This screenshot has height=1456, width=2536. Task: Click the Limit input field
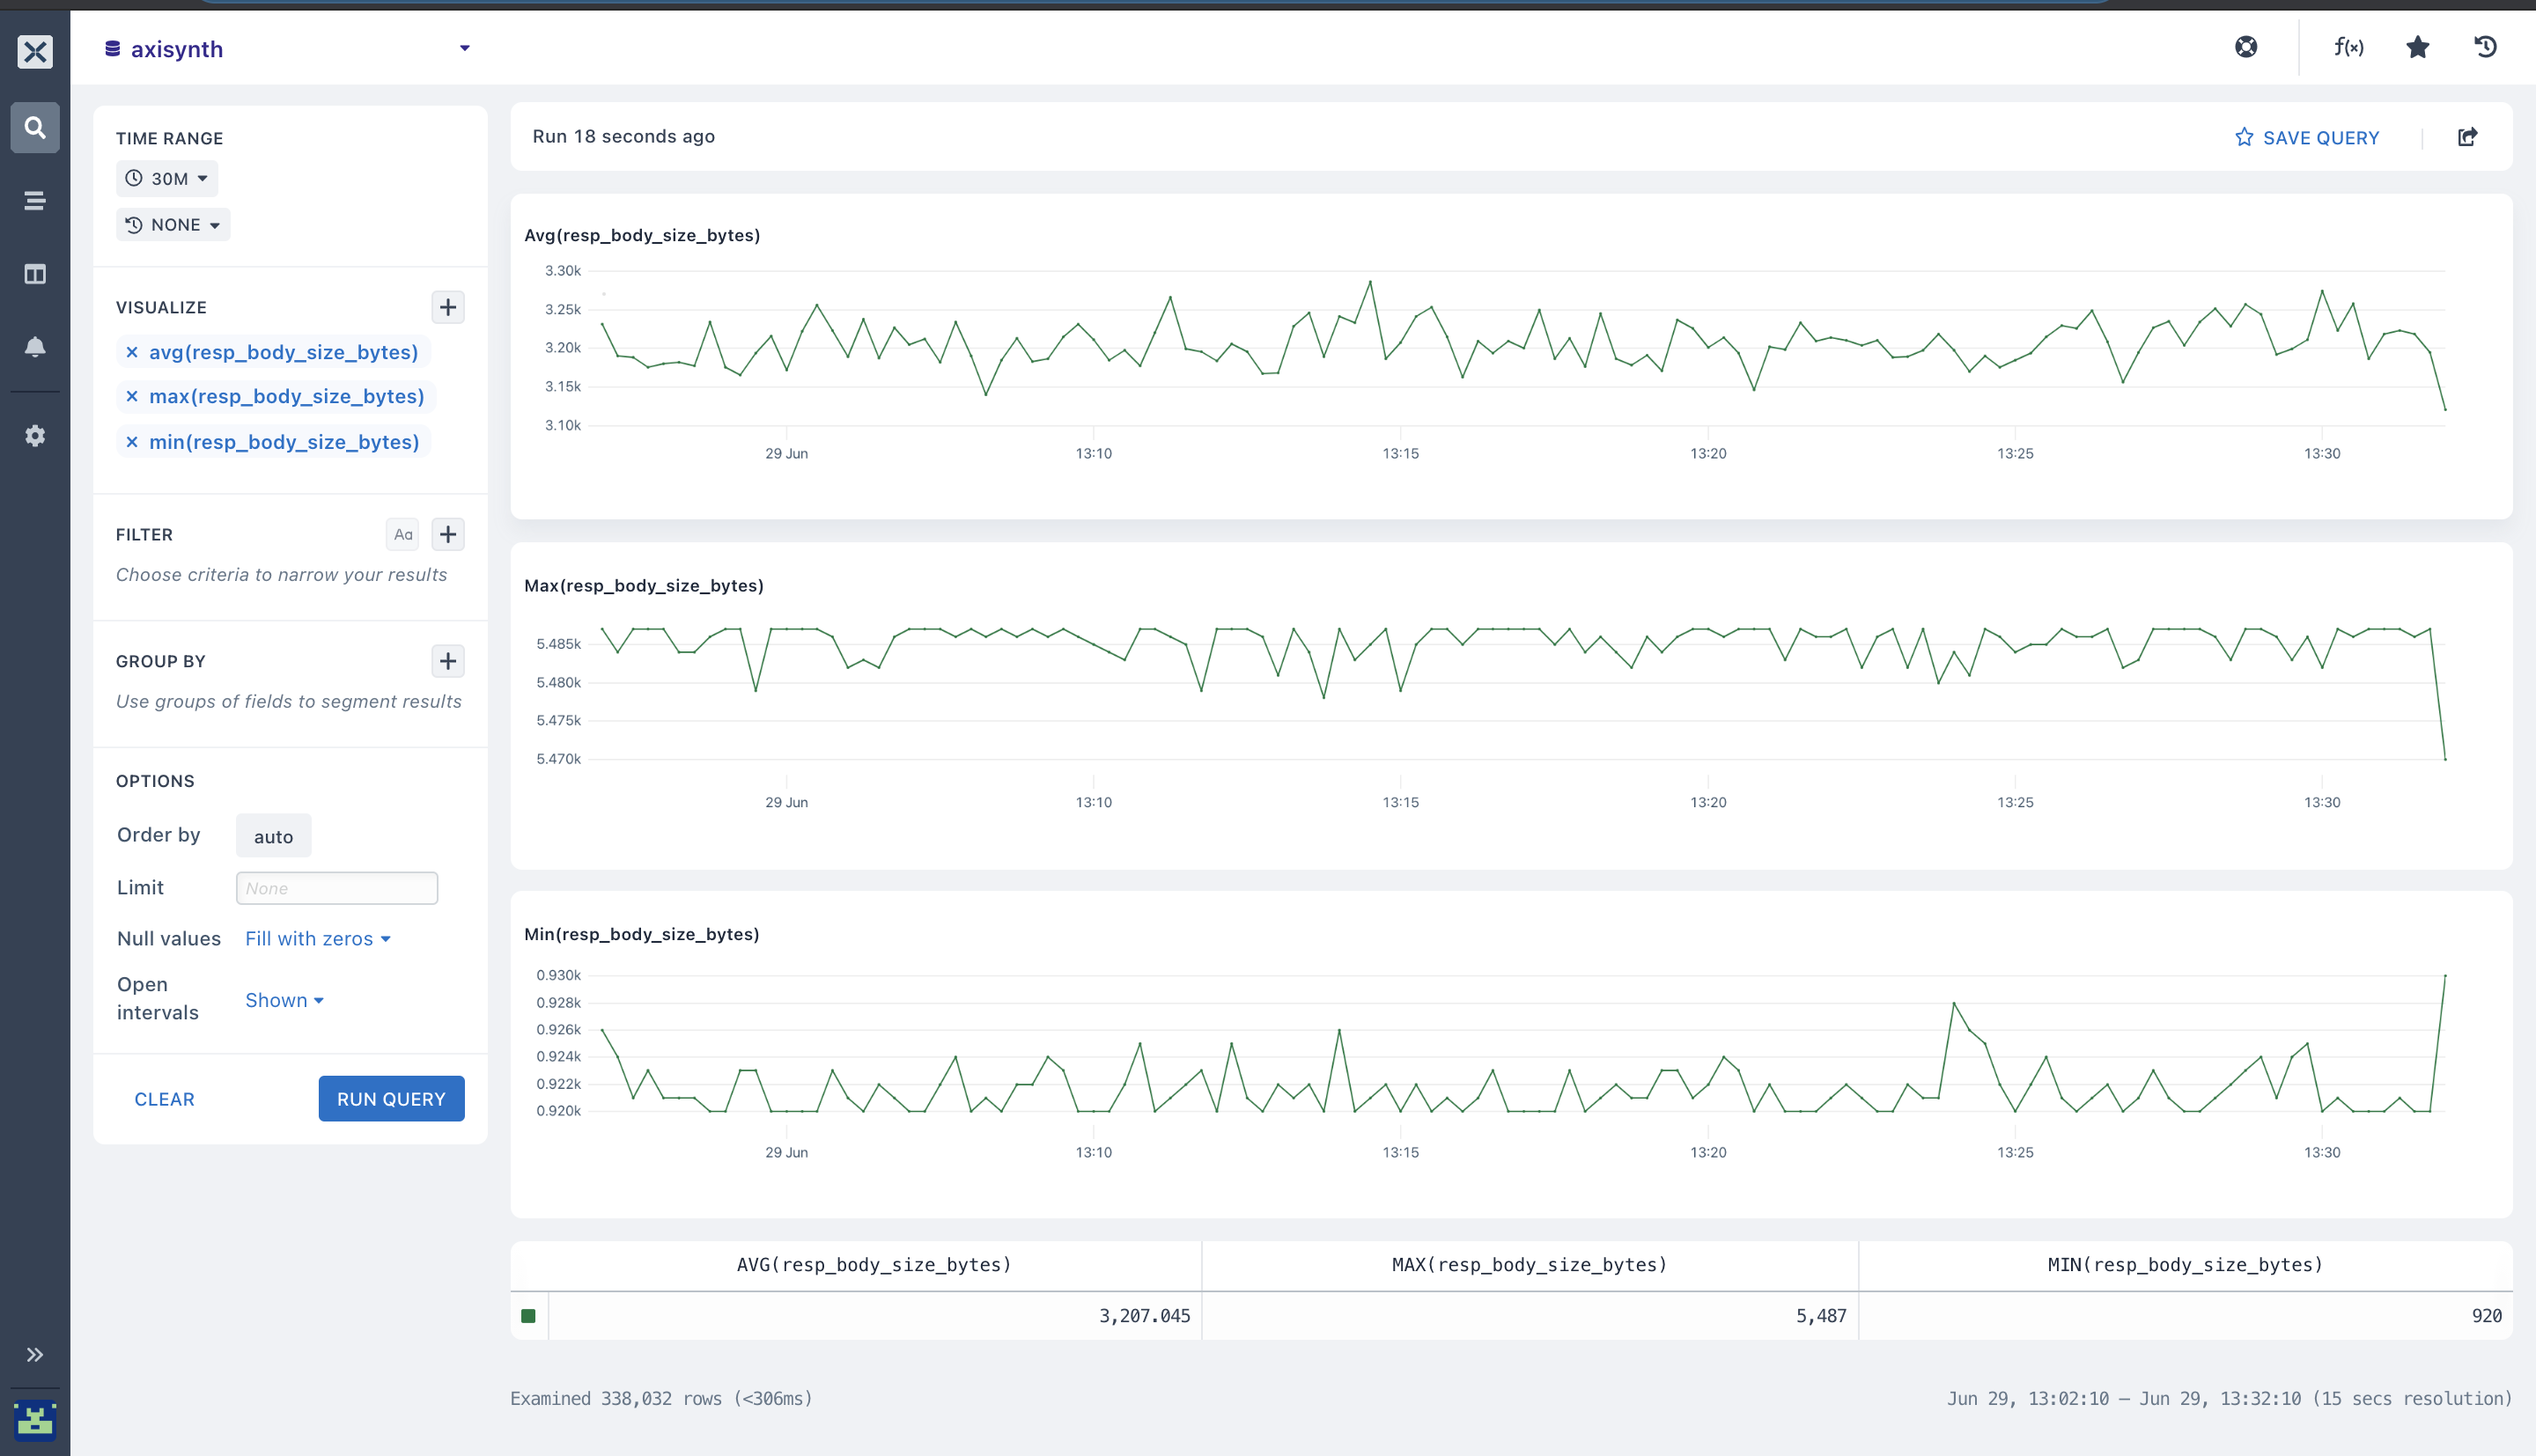point(337,888)
